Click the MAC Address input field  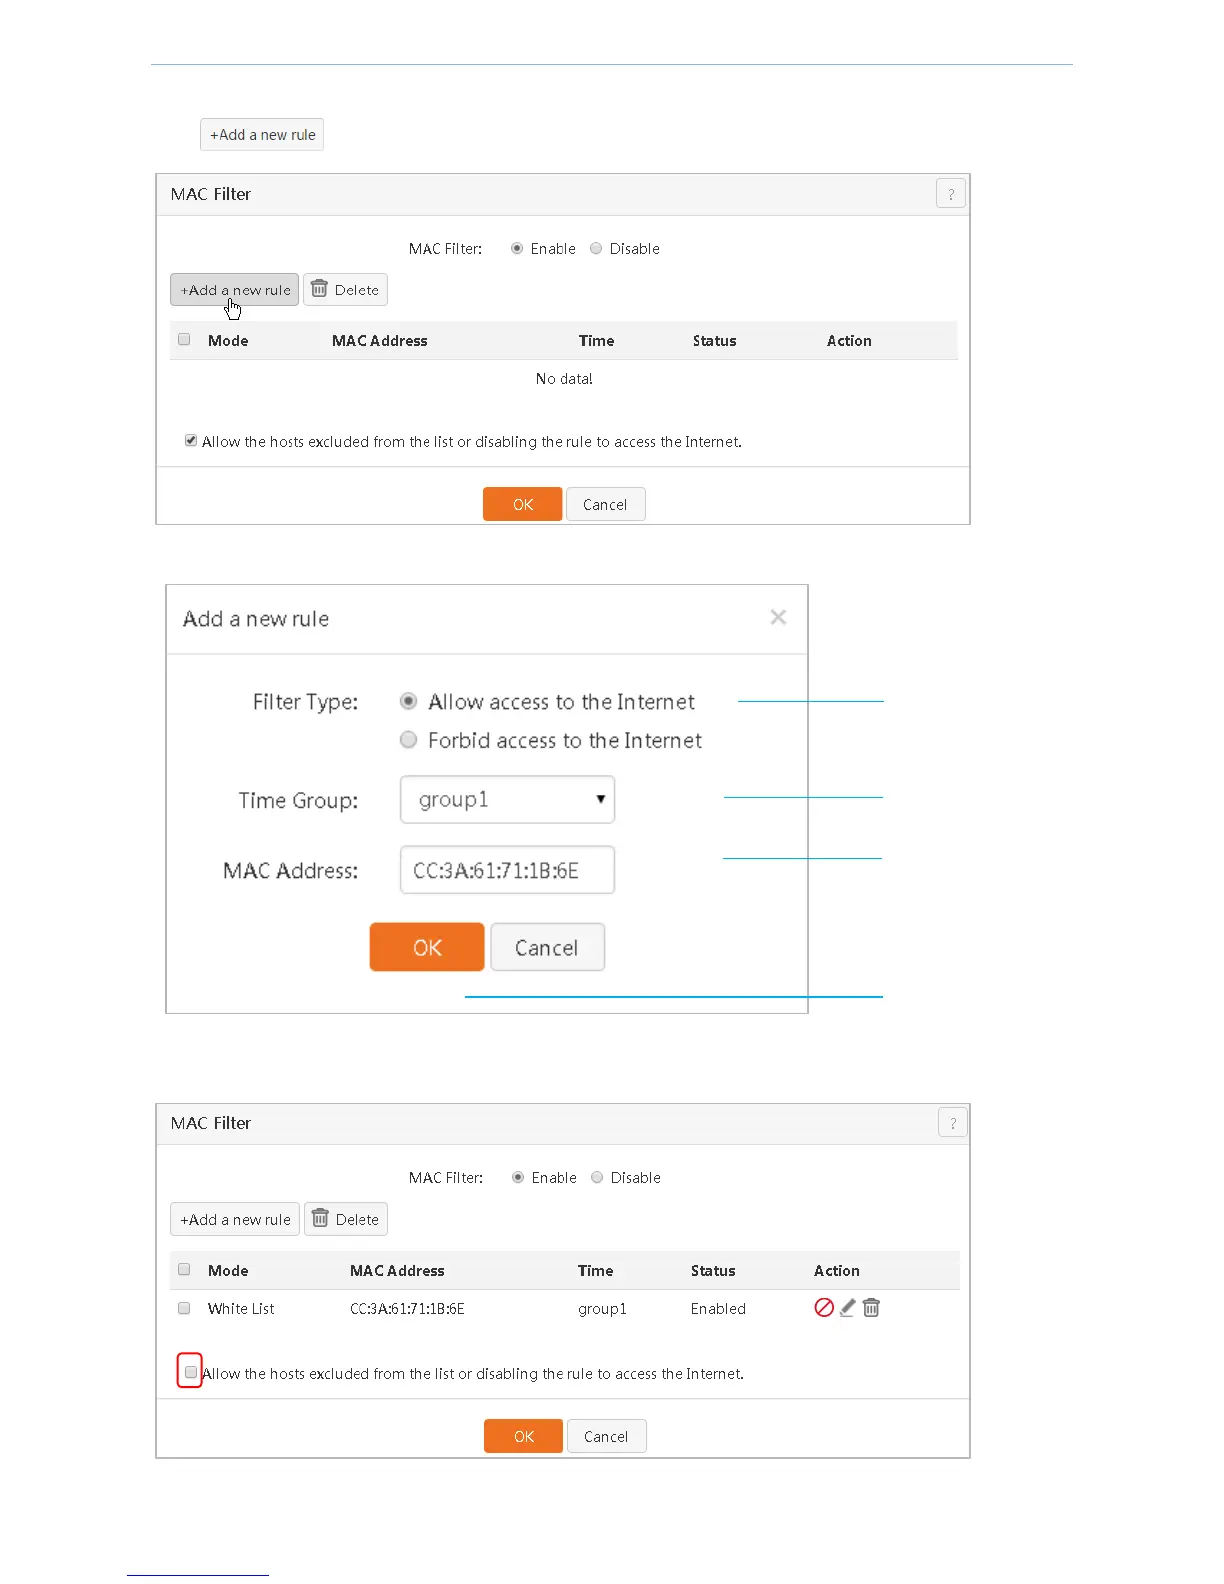tap(507, 870)
